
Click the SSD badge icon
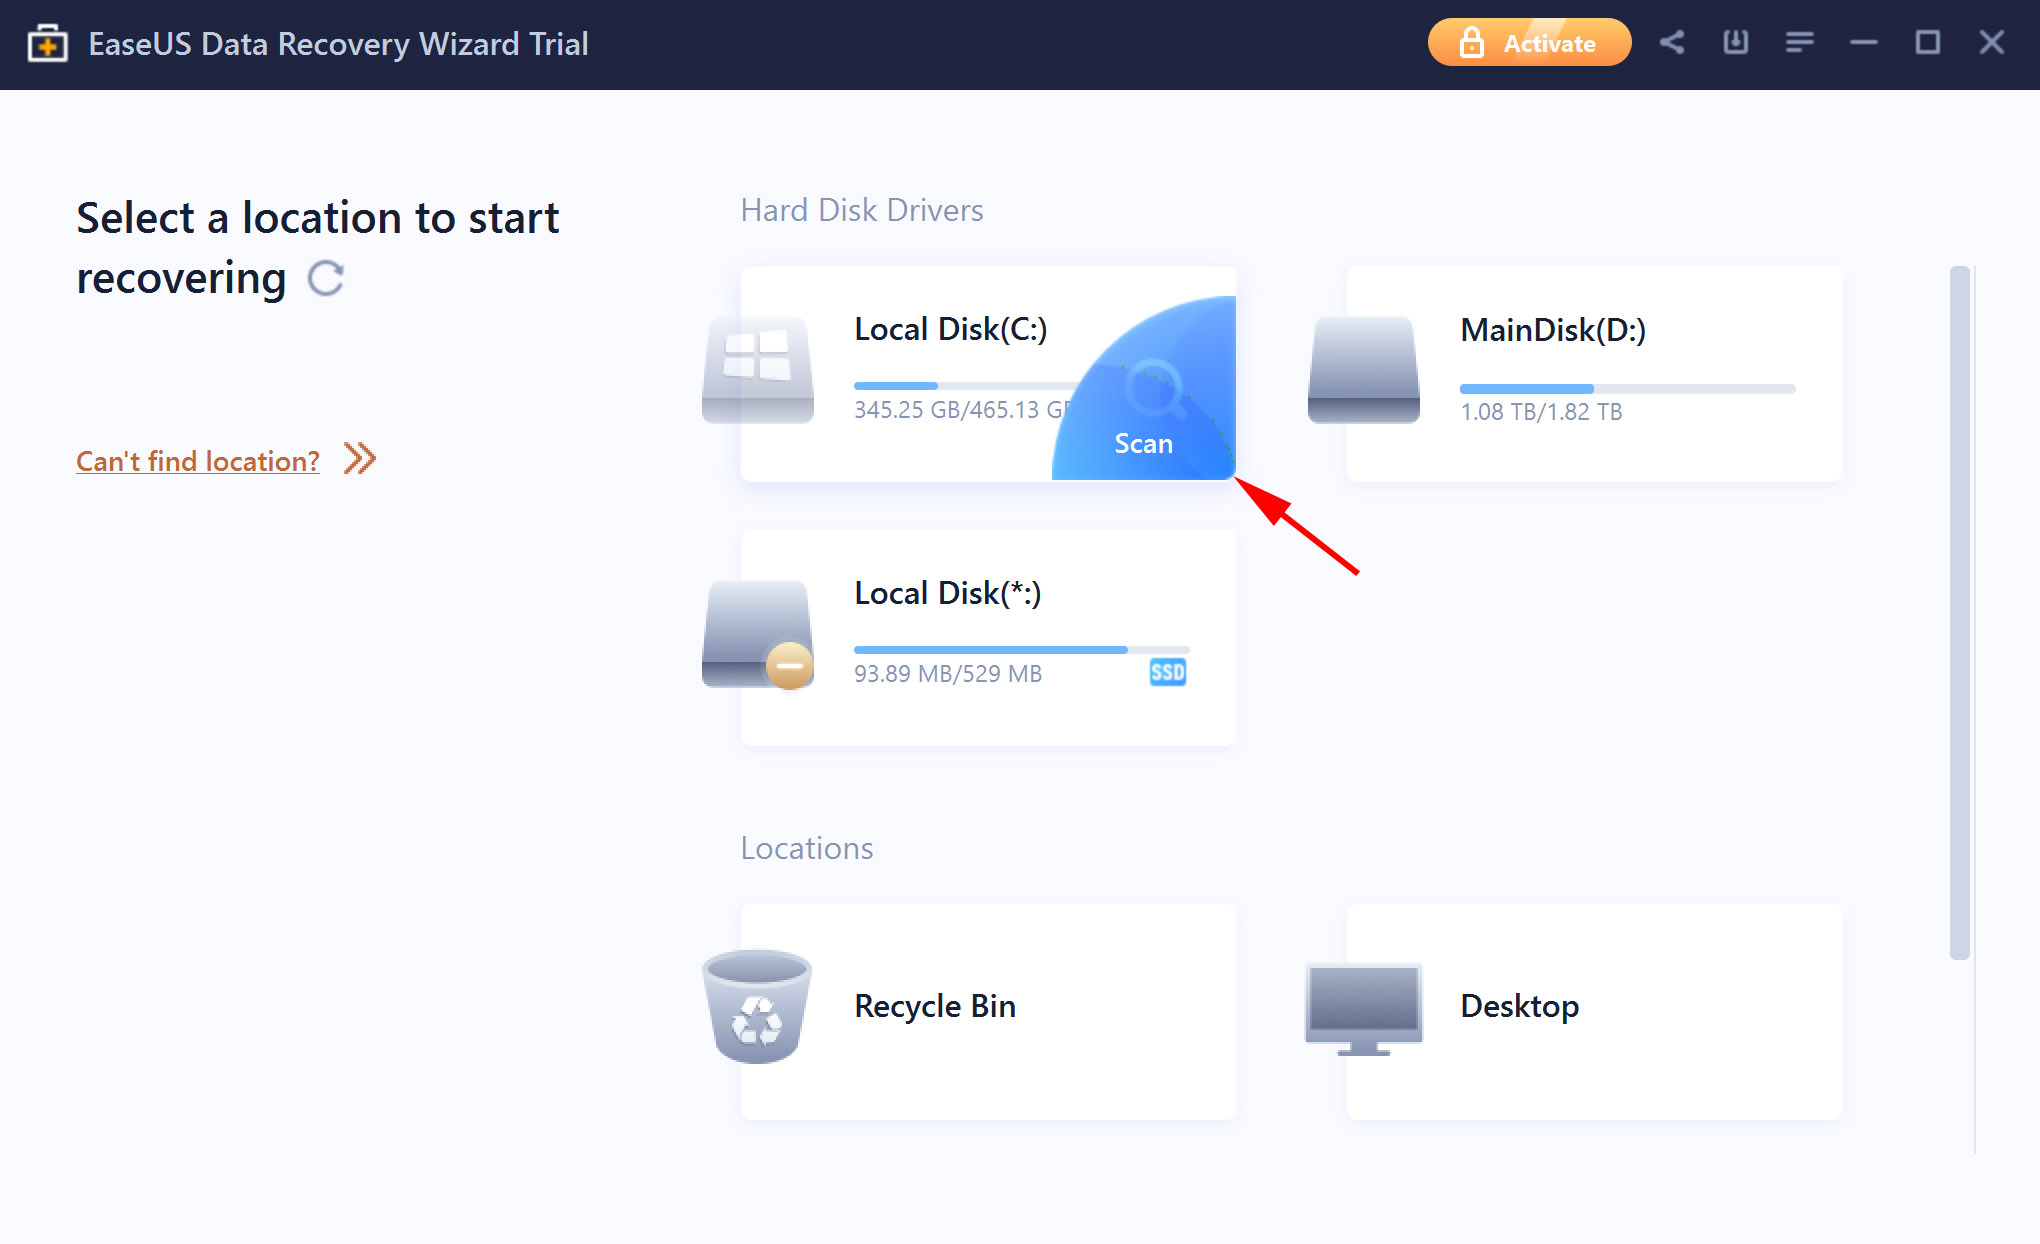pyautogui.click(x=1167, y=672)
